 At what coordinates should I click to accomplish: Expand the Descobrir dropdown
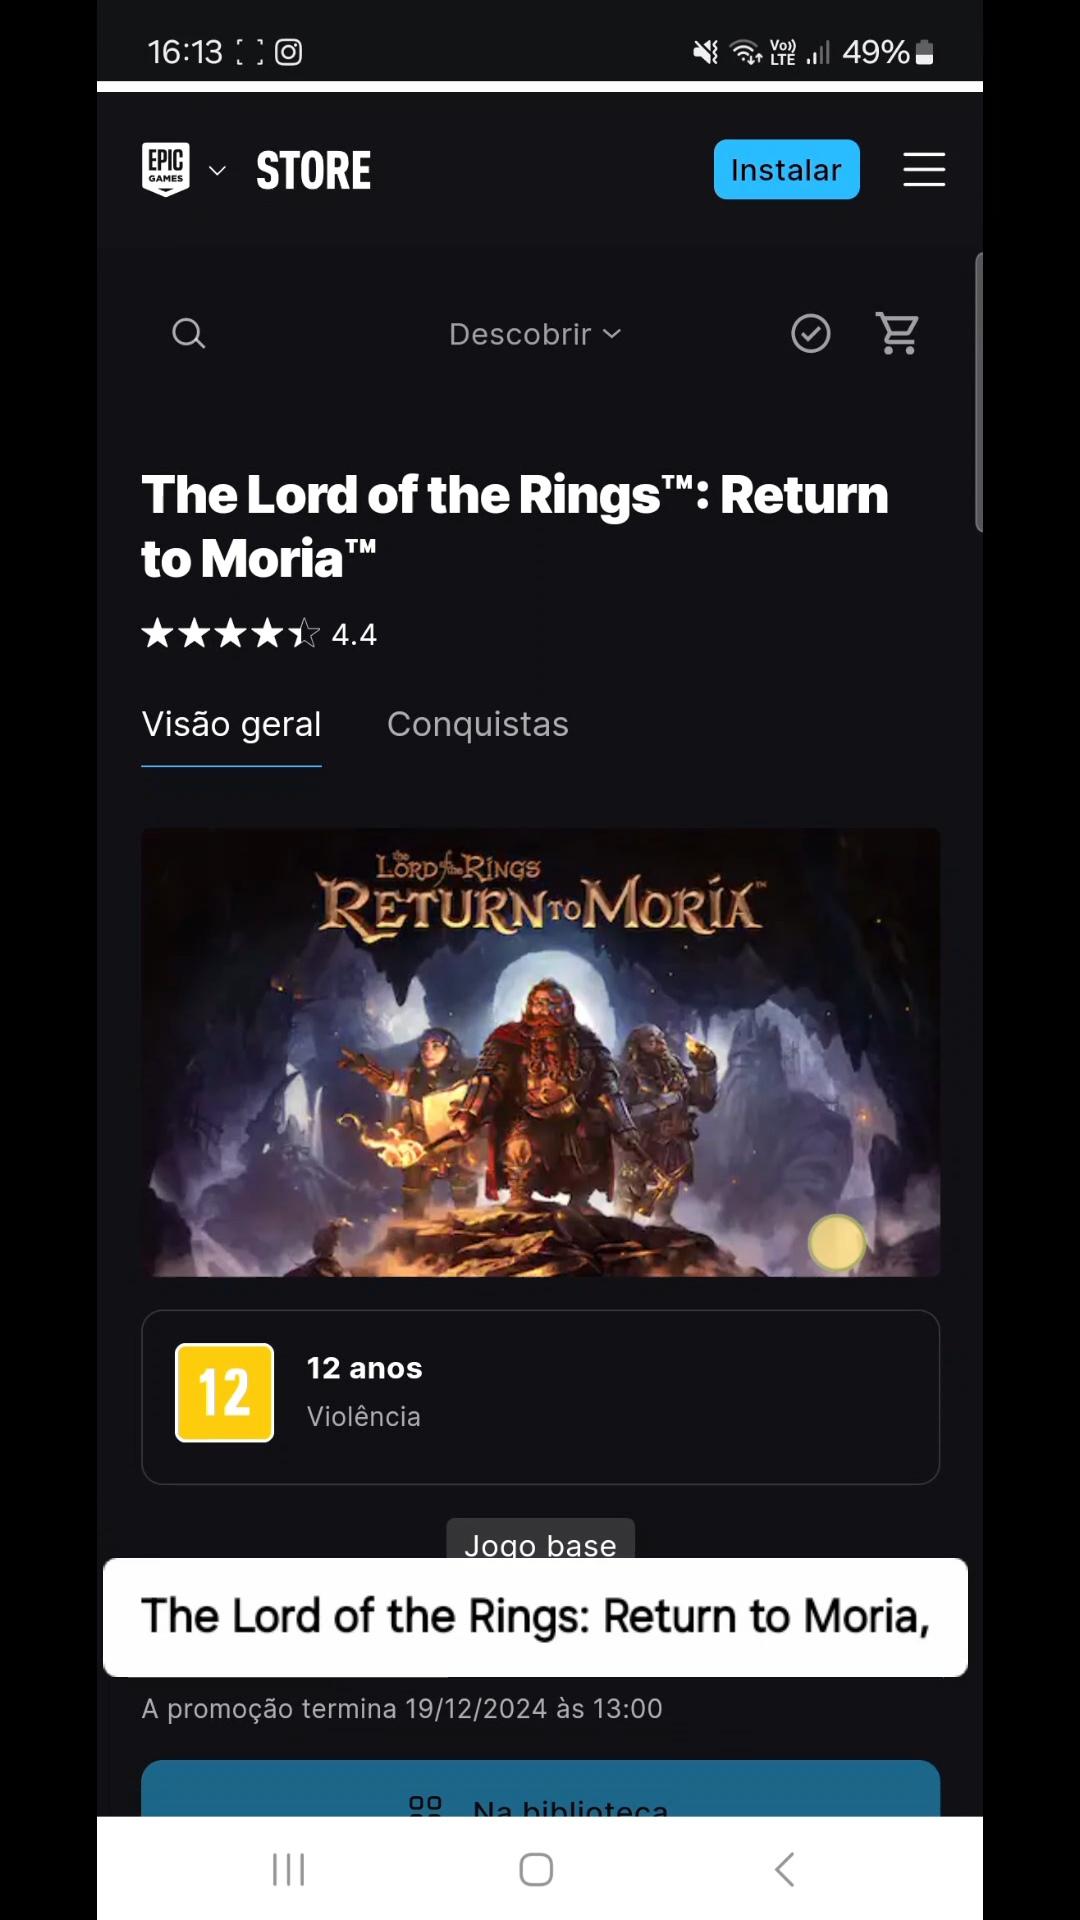(x=535, y=334)
